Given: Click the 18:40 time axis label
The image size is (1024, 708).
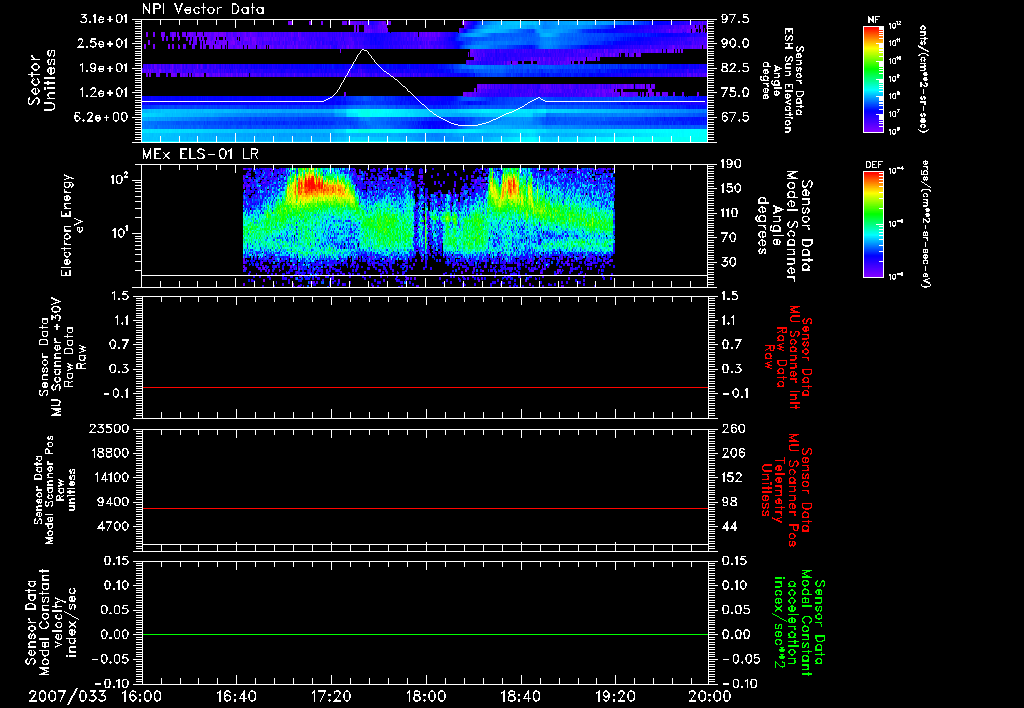Looking at the screenshot, I should tap(520, 696).
